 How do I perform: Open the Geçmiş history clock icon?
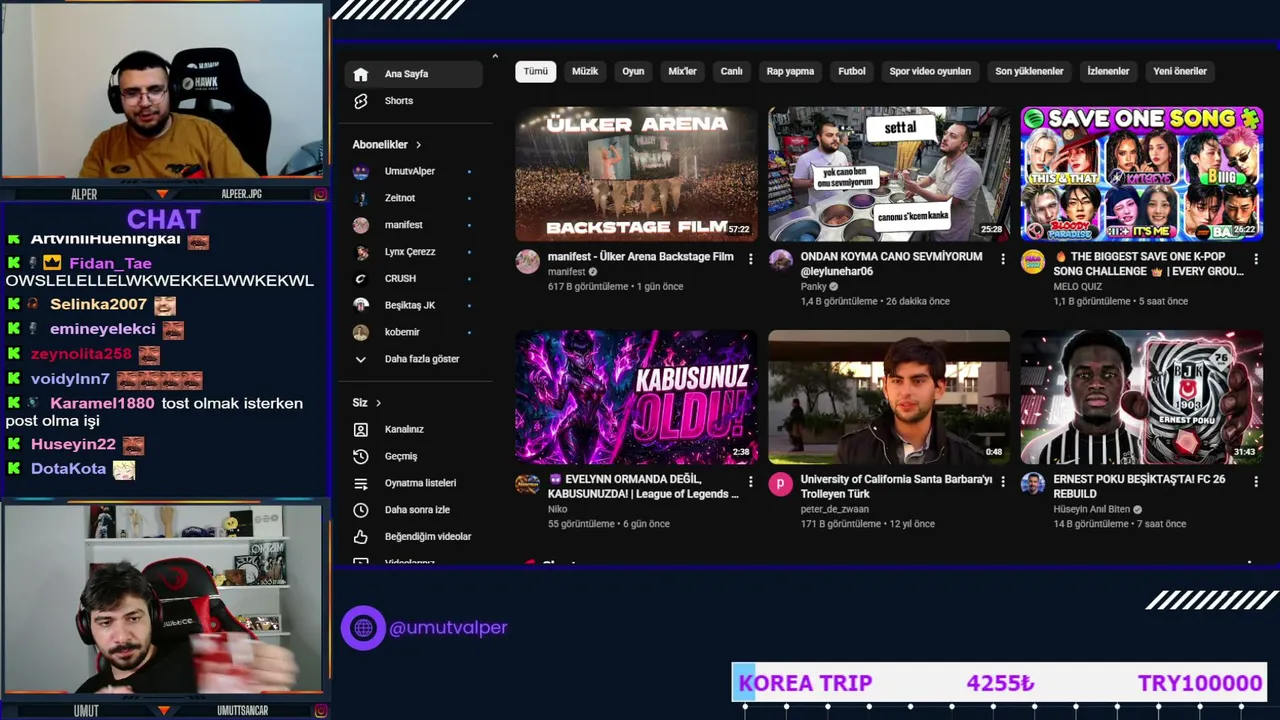point(361,456)
